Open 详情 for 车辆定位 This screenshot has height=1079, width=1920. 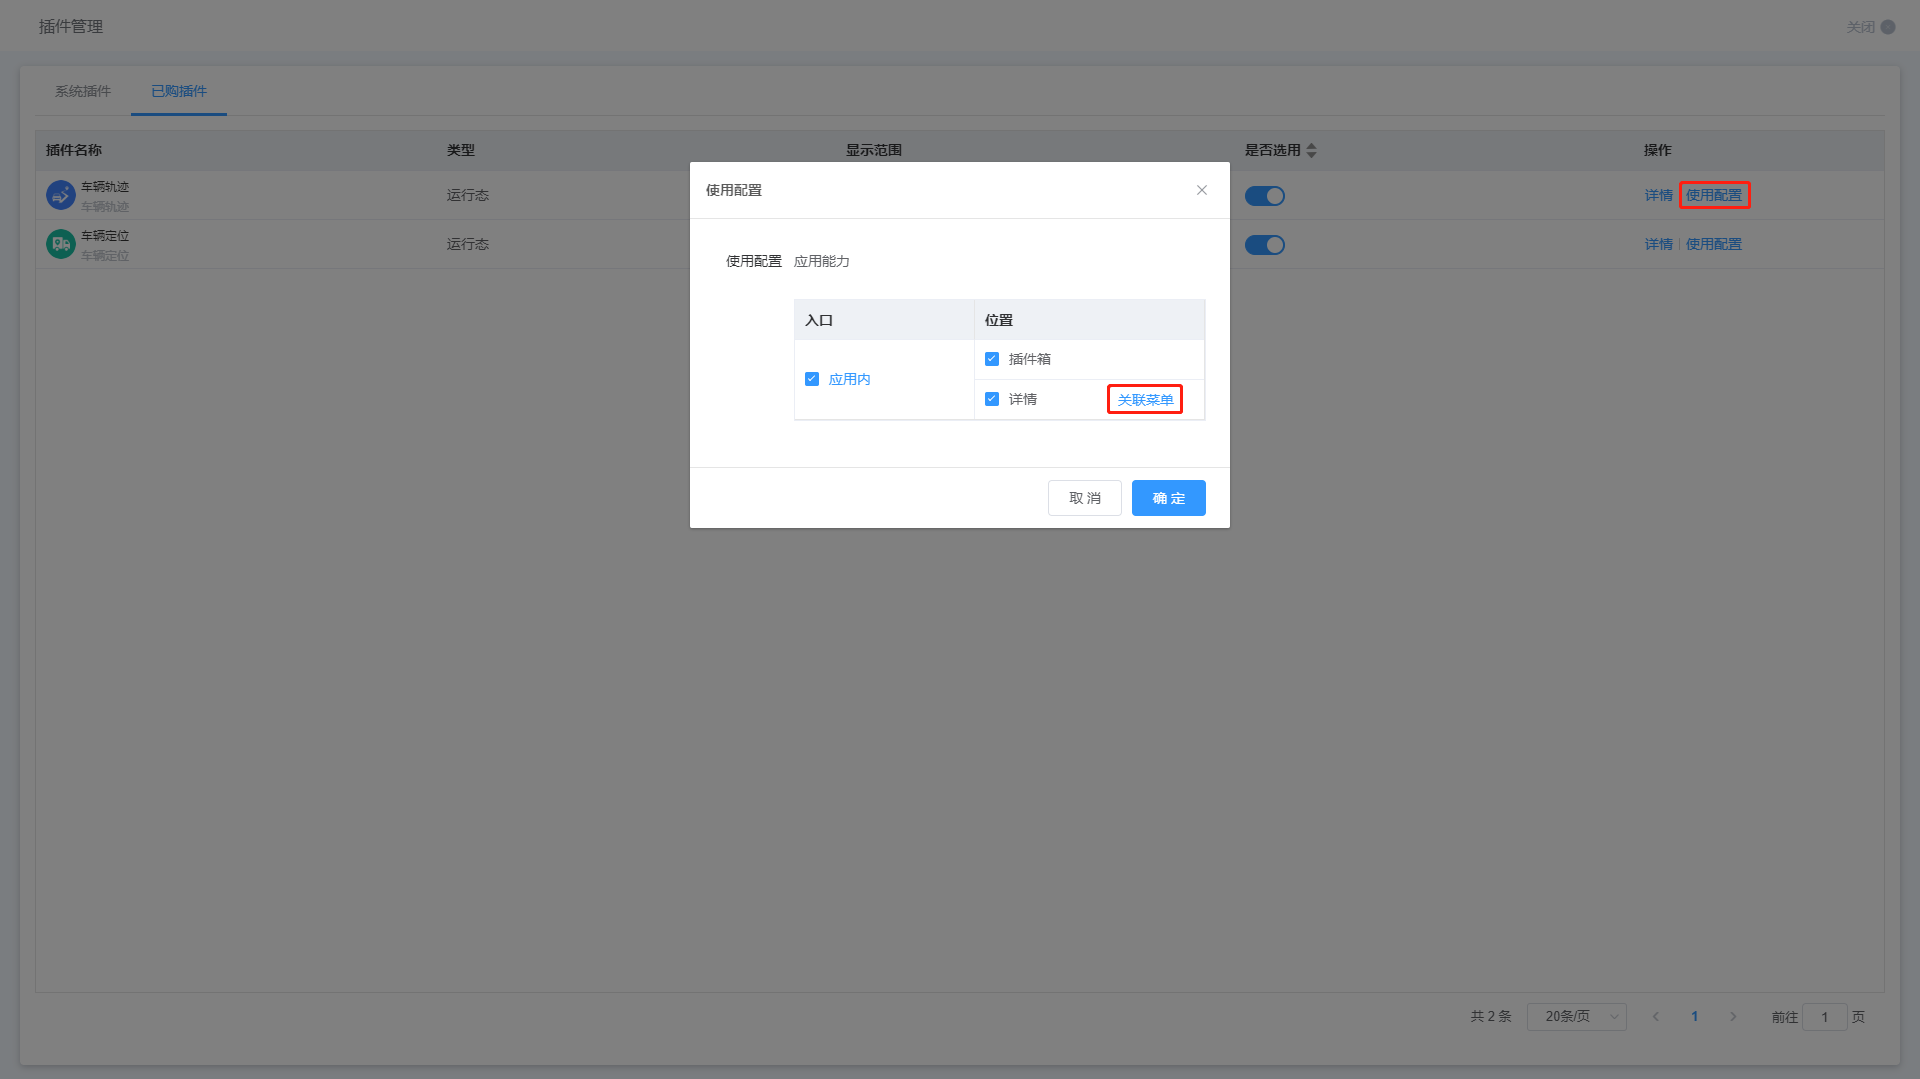[1658, 244]
